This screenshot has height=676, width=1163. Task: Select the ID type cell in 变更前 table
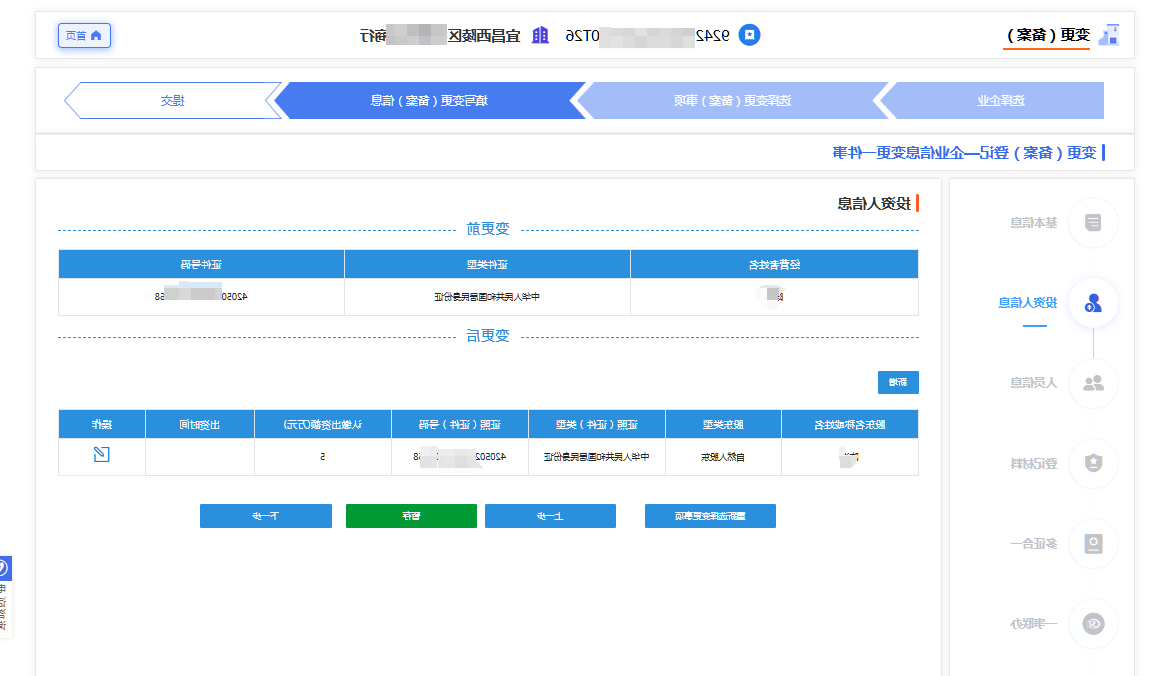(487, 297)
